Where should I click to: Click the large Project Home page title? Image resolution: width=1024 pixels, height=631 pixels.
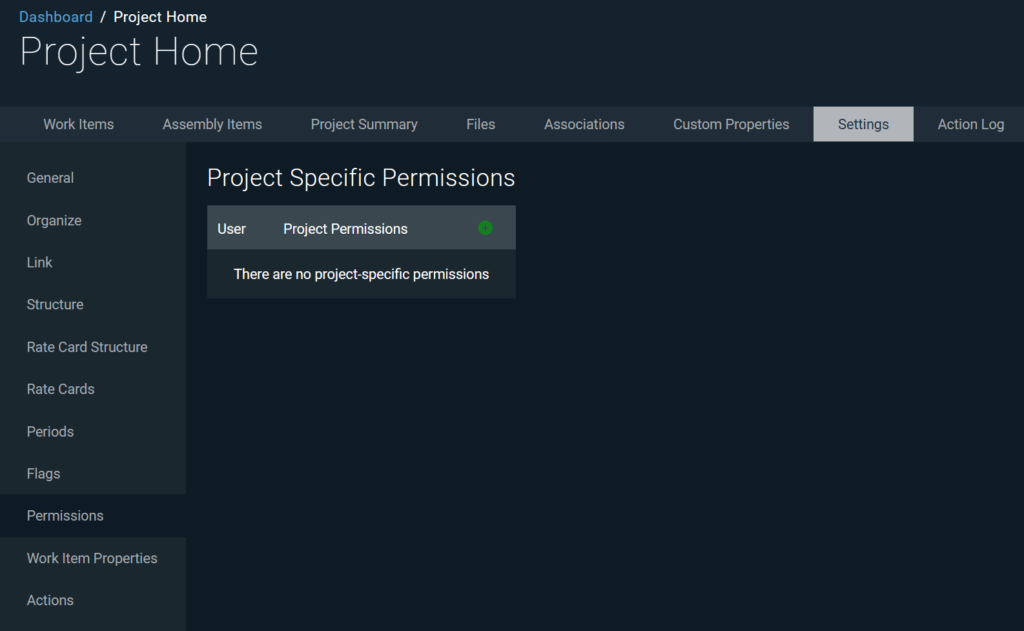coord(138,52)
